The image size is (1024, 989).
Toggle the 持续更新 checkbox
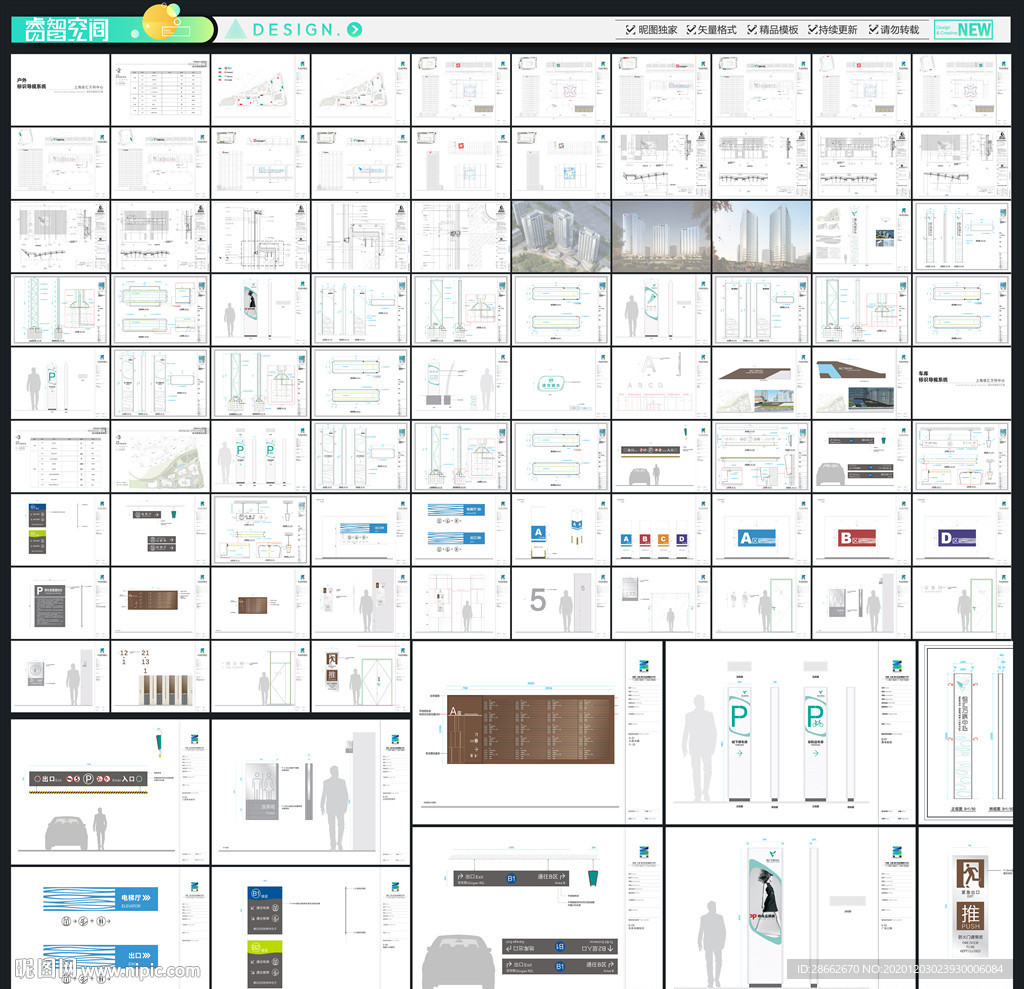[812, 29]
